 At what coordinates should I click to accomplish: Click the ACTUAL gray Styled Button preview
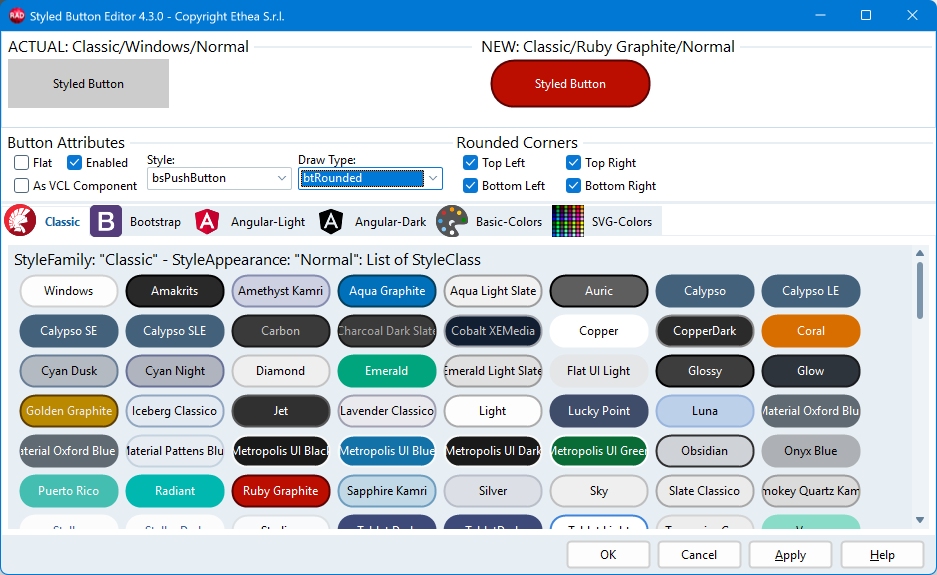(88, 84)
